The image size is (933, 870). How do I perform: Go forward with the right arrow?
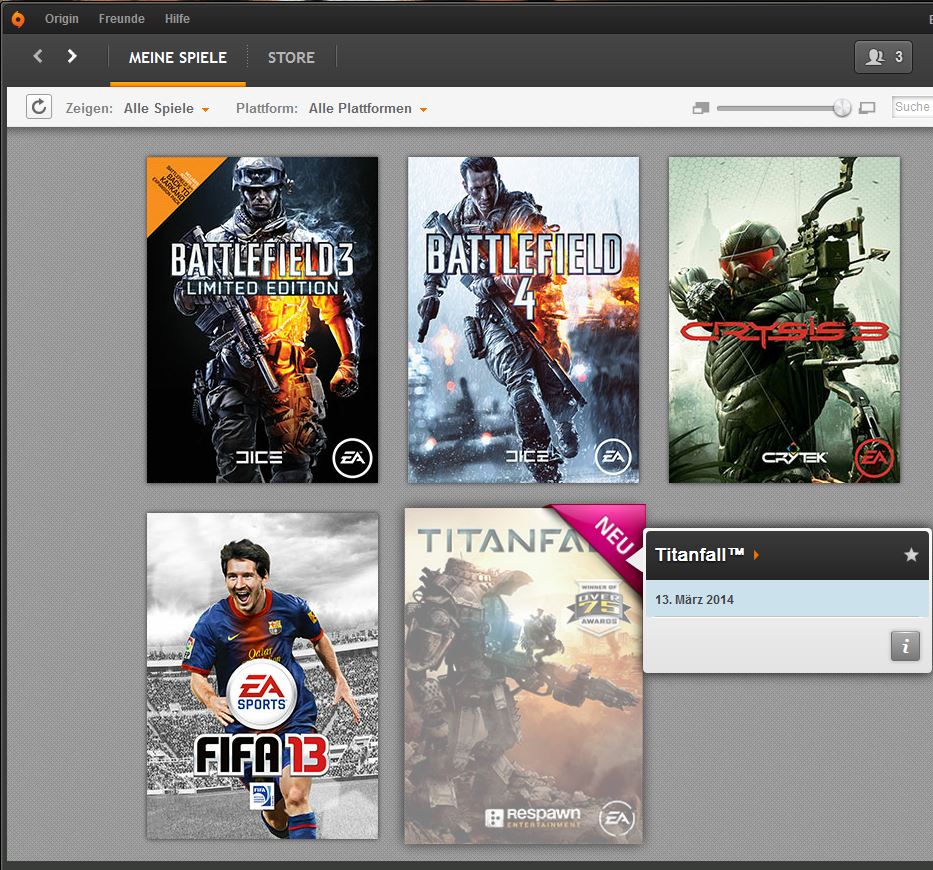click(72, 56)
